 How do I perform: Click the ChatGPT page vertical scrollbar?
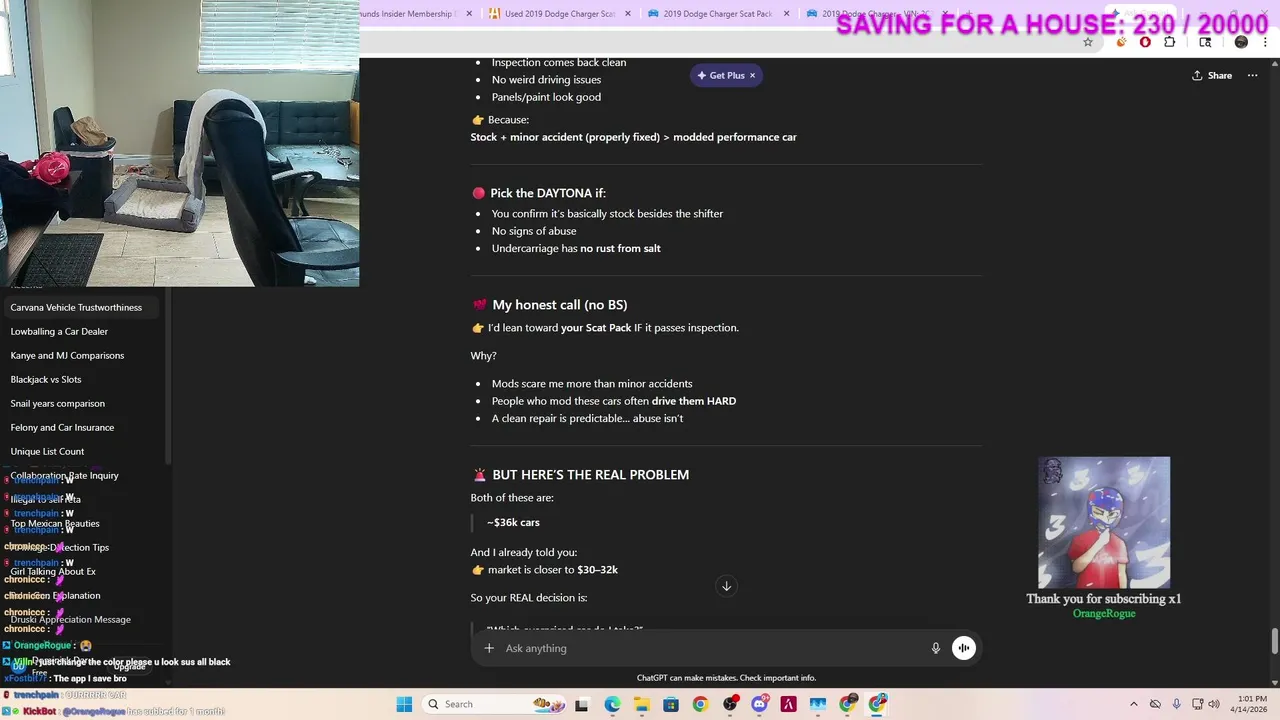(1274, 640)
